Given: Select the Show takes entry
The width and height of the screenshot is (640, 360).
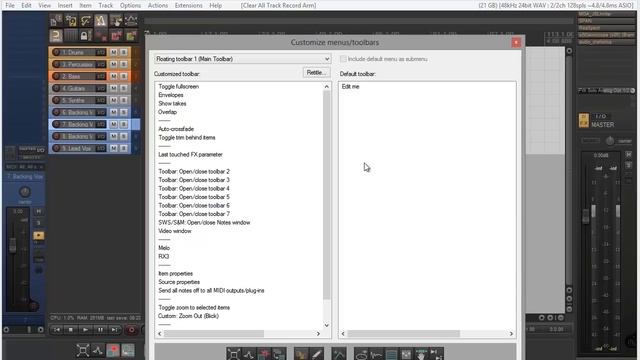Looking at the screenshot, I should (x=172, y=104).
